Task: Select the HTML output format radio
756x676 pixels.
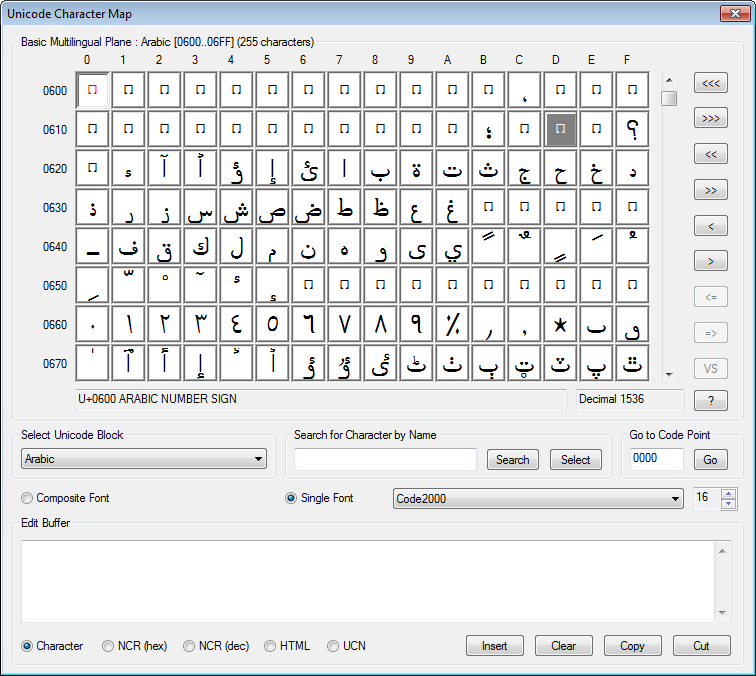Action: click(x=270, y=646)
